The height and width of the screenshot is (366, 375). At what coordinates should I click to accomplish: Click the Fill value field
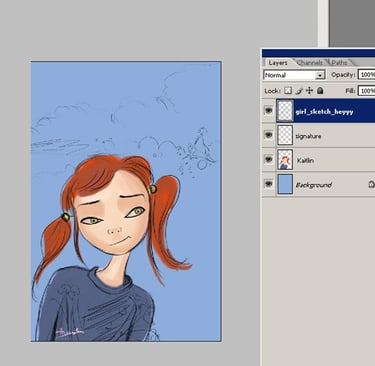tap(366, 91)
